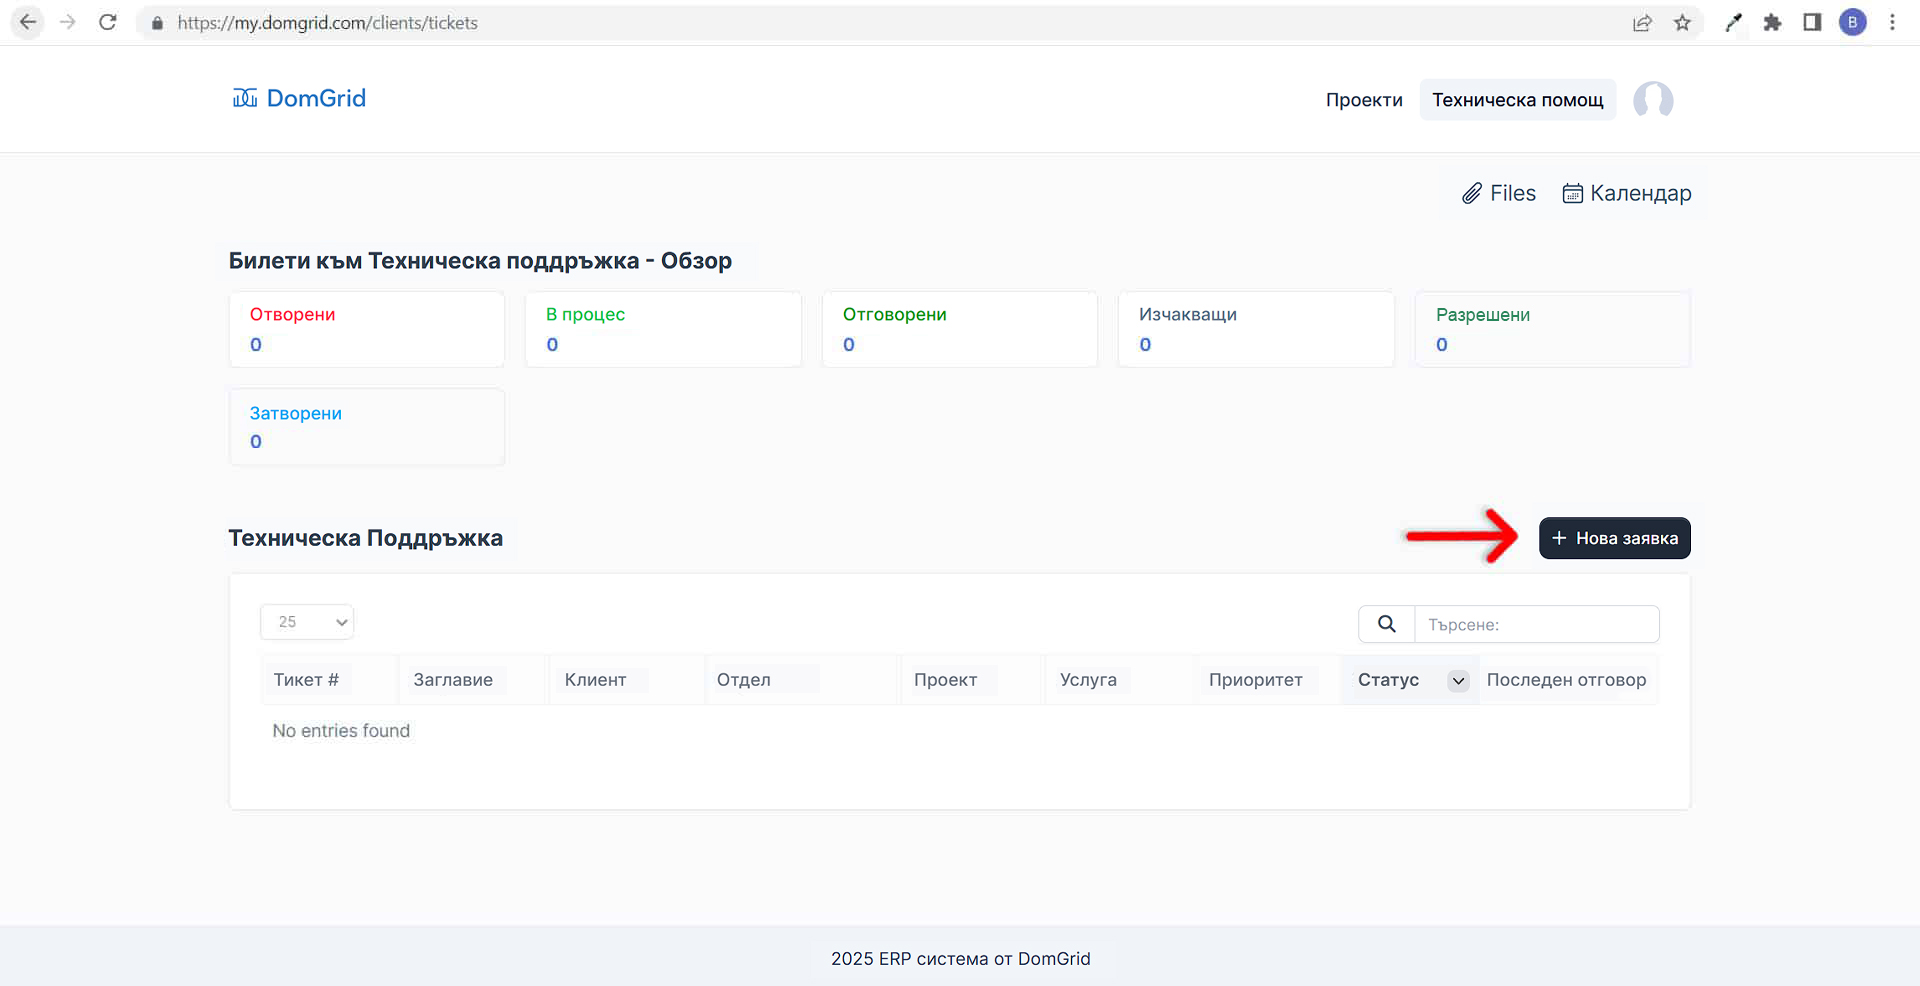Screen dimensions: 1920x986
Task: Open the Календар link
Action: click(x=1627, y=193)
